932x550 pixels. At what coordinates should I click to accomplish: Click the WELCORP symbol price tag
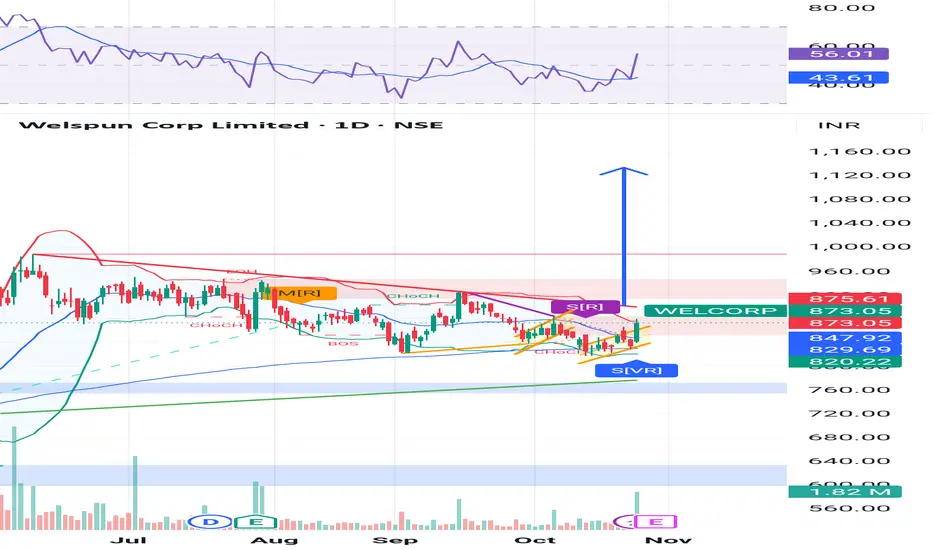[x=715, y=311]
